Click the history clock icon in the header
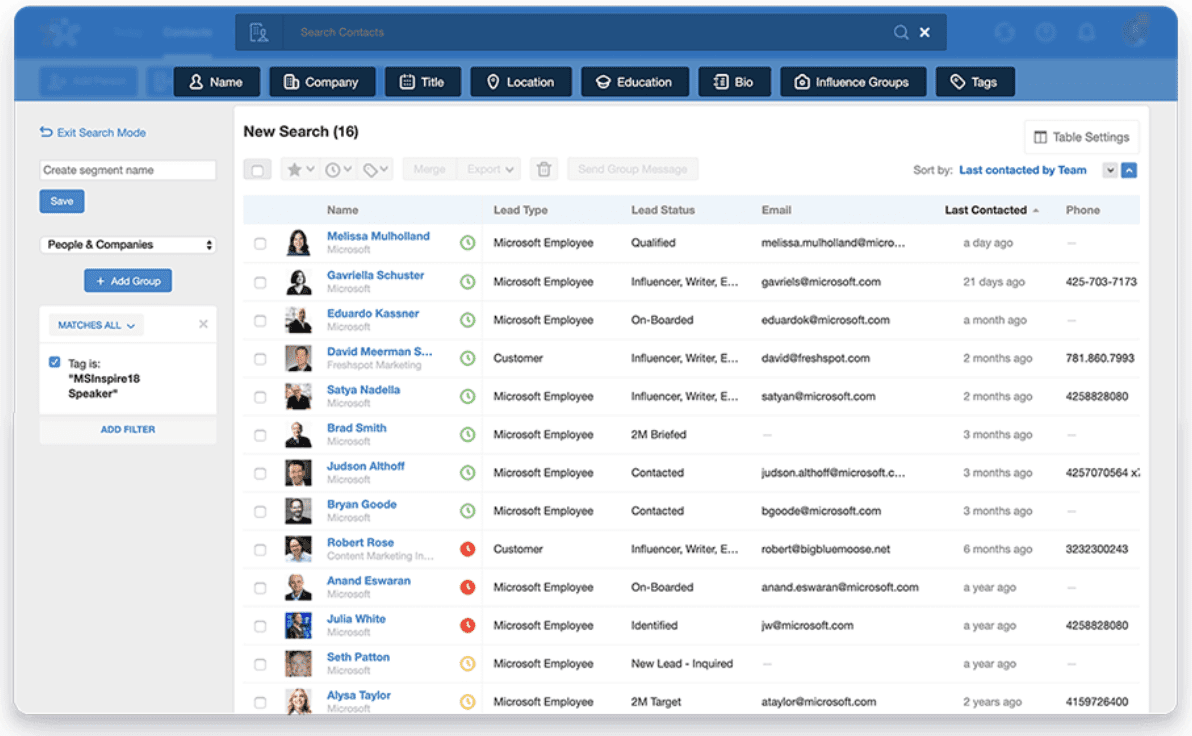1192x736 pixels. (1046, 31)
